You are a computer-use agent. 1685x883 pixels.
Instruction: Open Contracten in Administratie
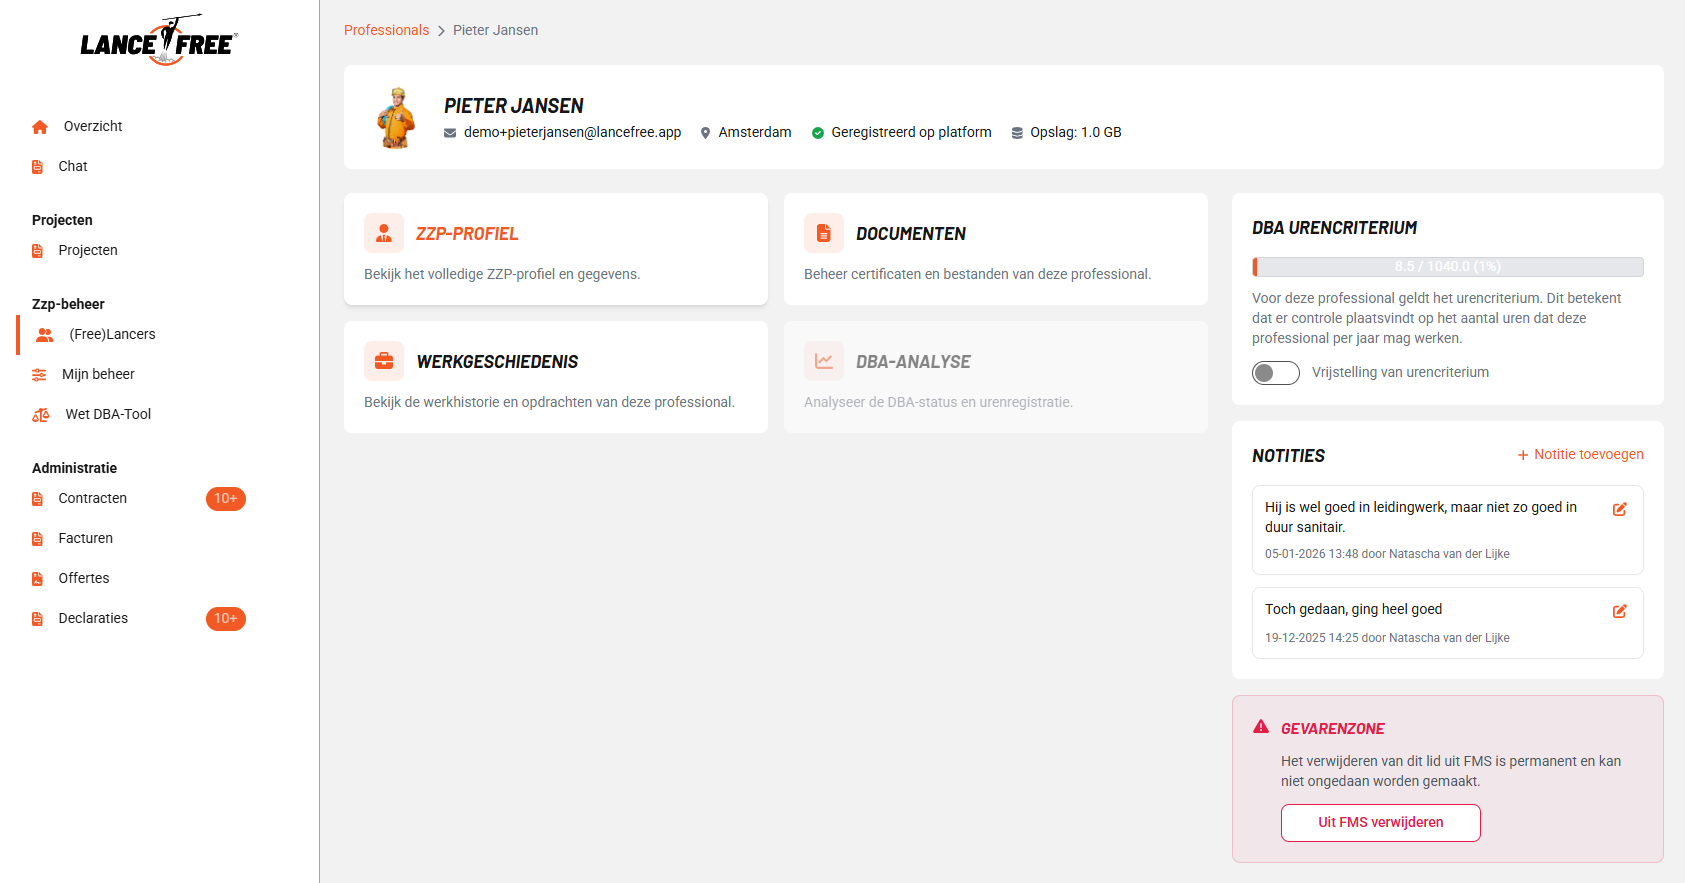92,499
